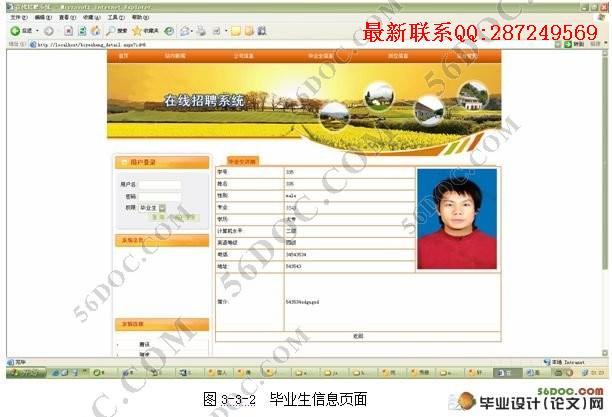
Task: Click the Refresh page toolbar icon
Action: (82, 31)
